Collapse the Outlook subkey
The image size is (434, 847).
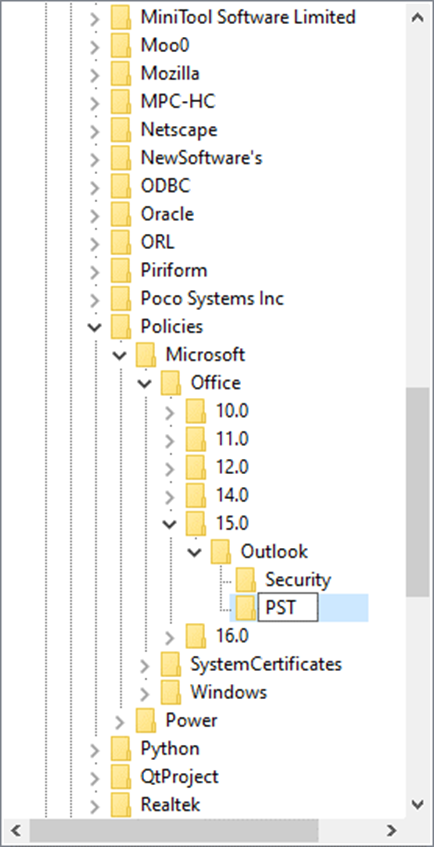[x=195, y=552]
